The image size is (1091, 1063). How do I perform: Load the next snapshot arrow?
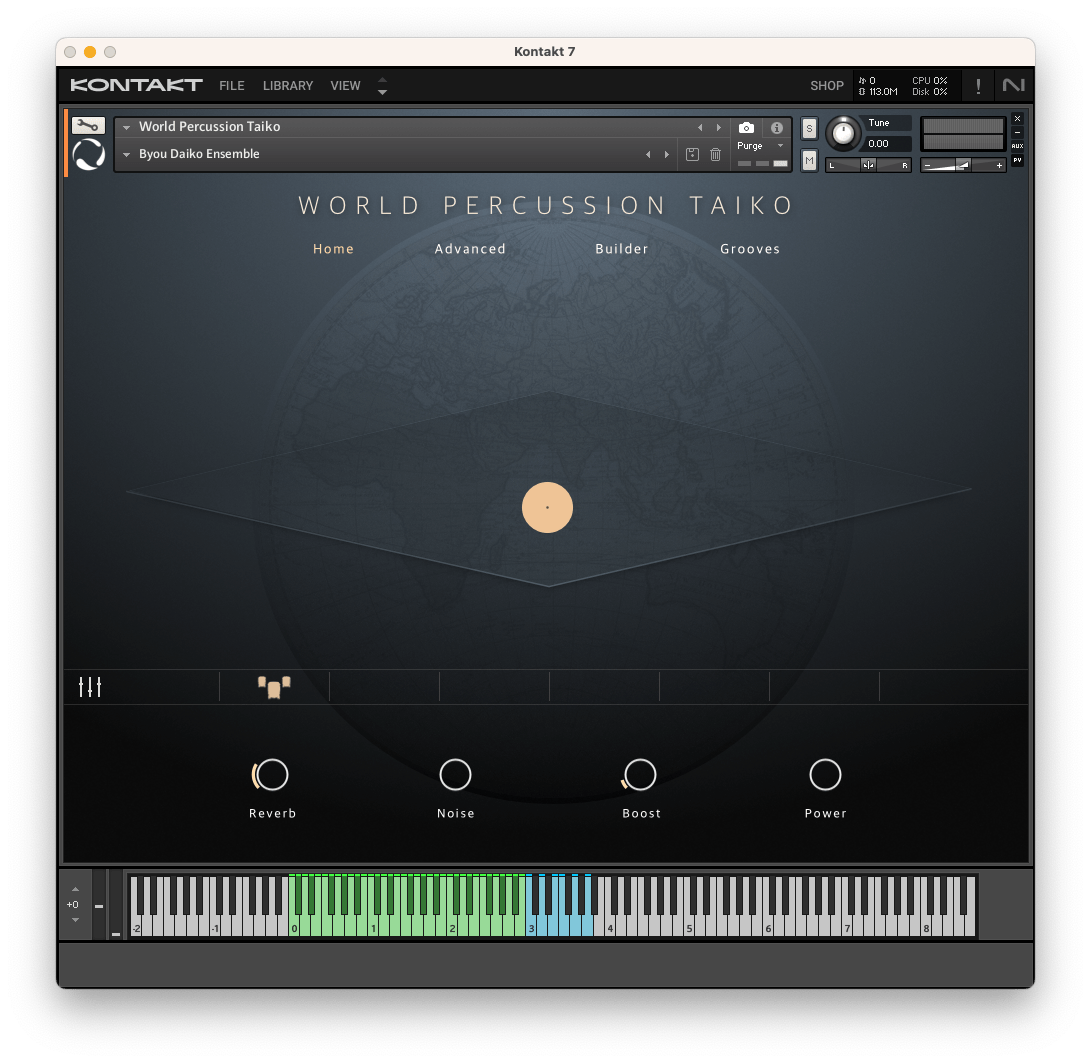coord(667,154)
